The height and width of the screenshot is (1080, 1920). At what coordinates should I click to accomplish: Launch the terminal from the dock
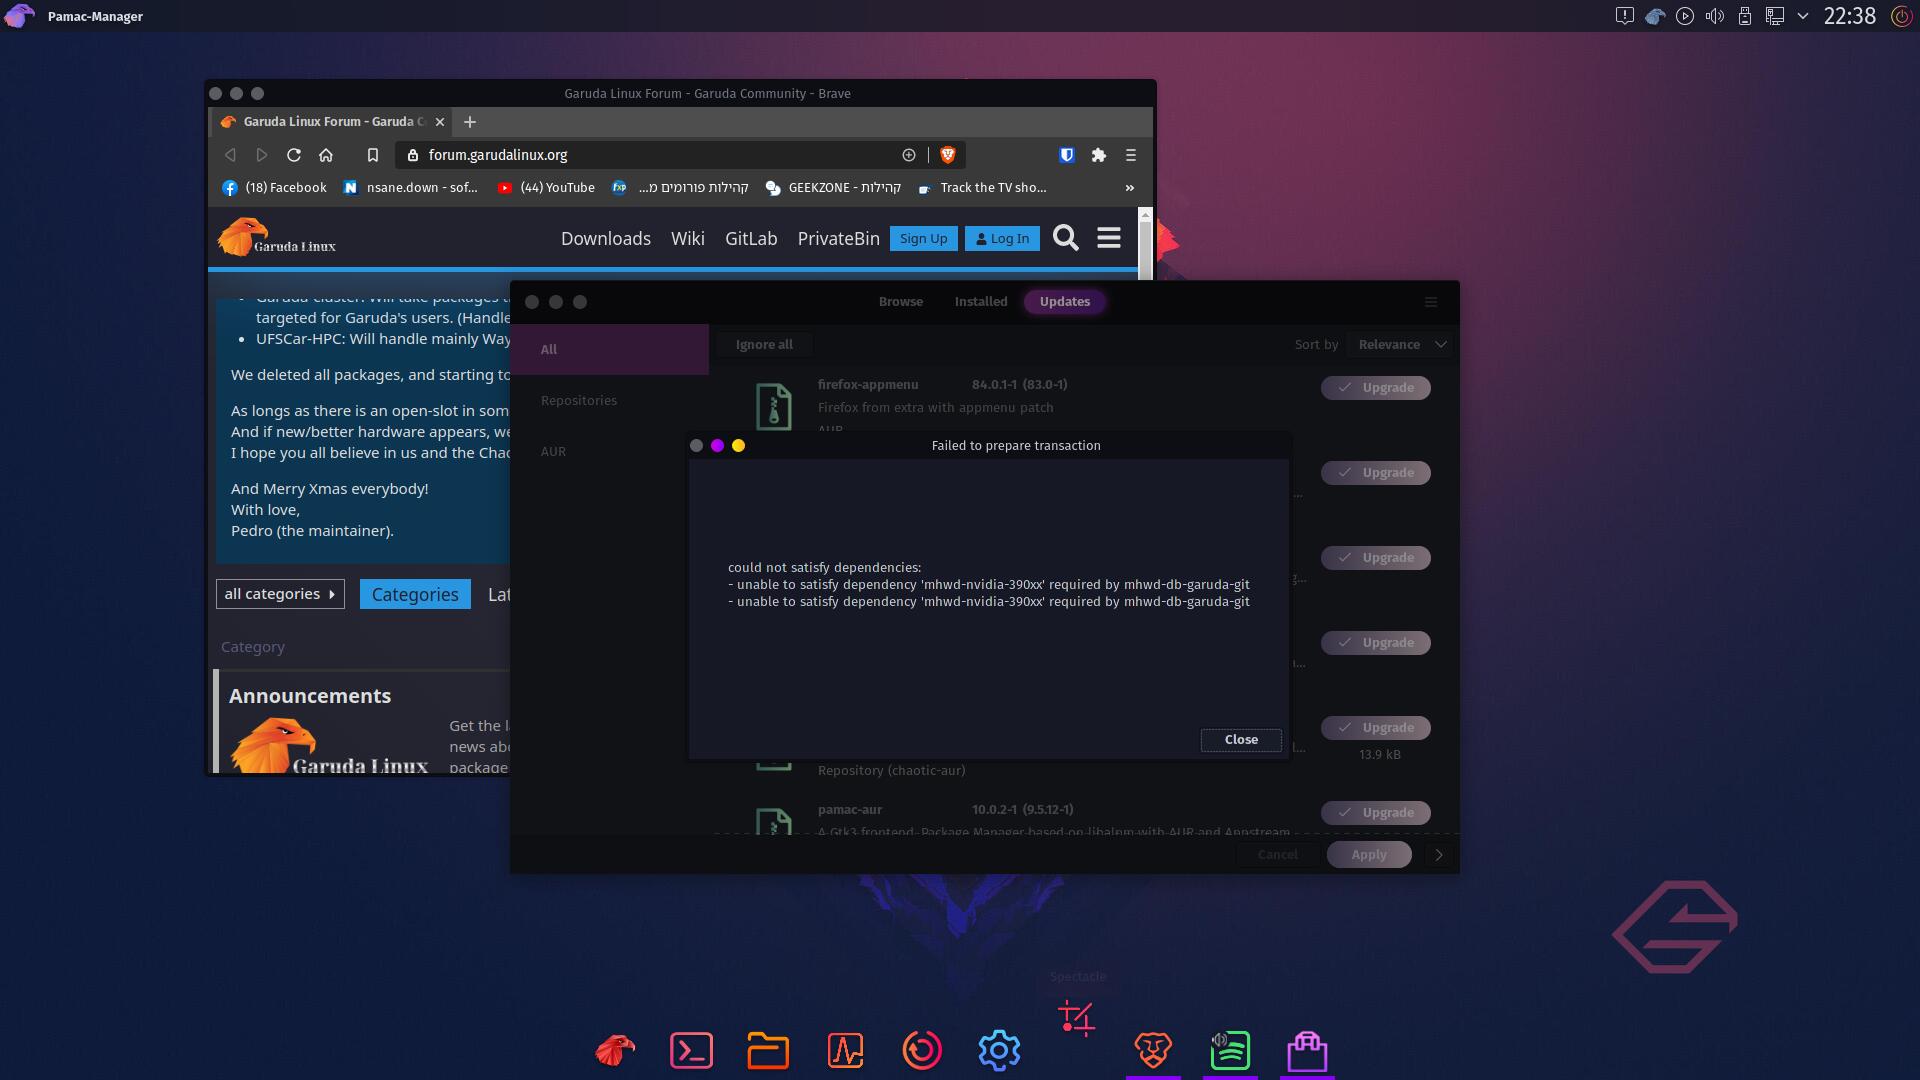(691, 1050)
